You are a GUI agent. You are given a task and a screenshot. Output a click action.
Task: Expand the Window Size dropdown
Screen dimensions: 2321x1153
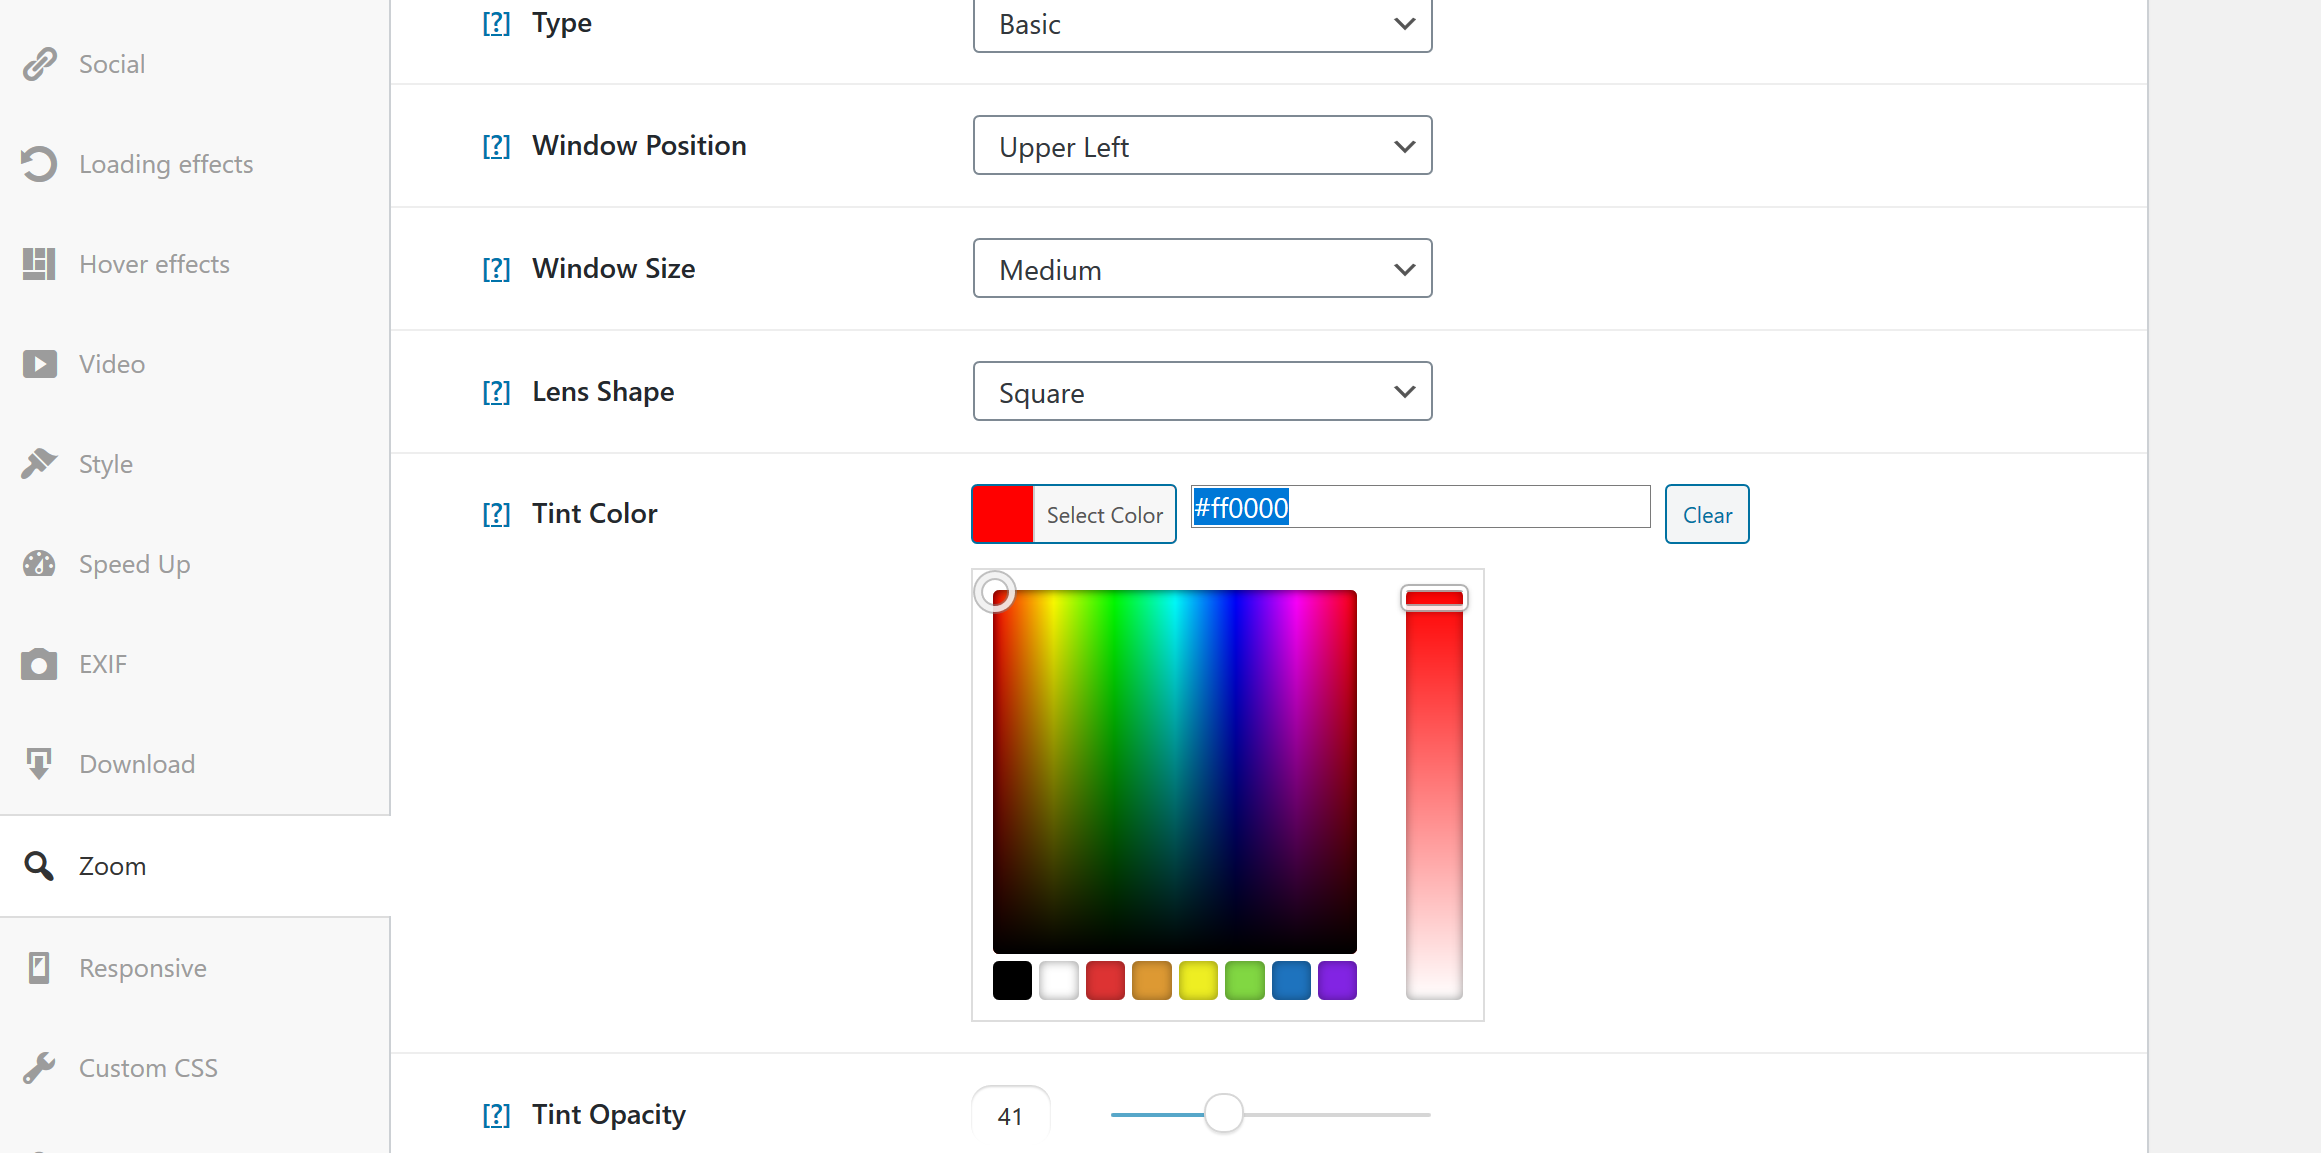coord(1202,269)
